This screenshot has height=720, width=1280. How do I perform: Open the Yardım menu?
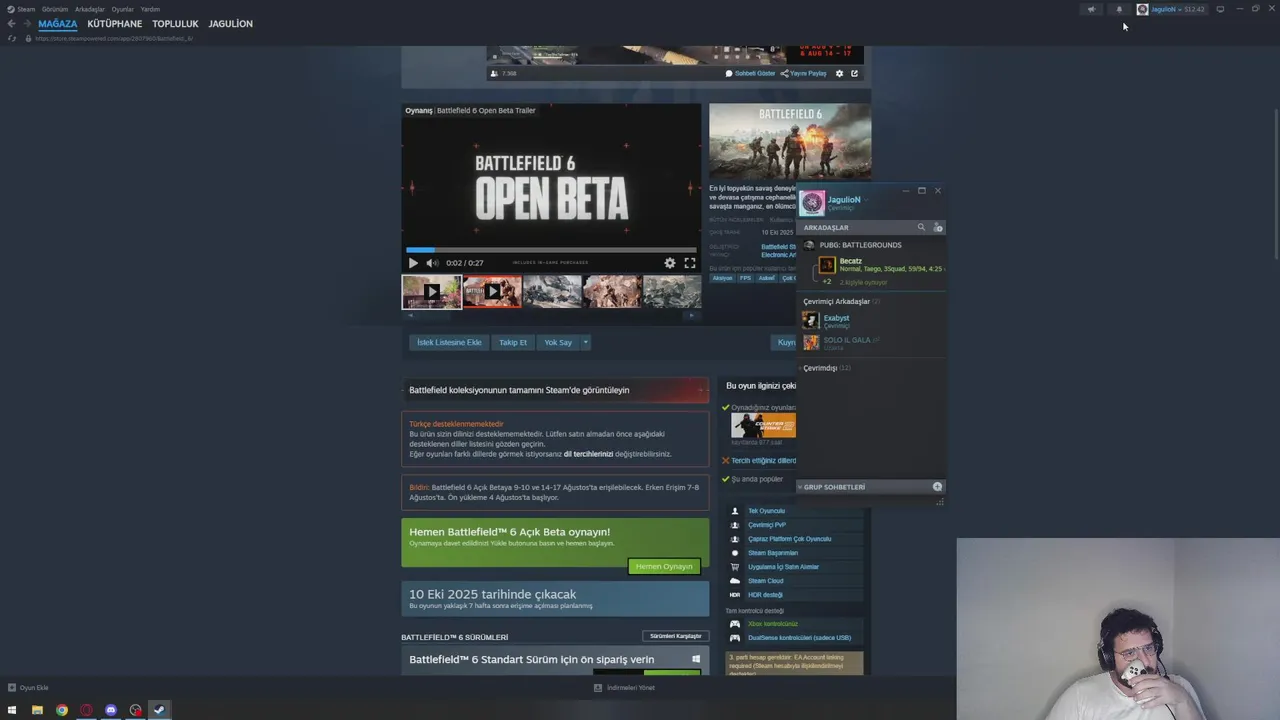(150, 9)
